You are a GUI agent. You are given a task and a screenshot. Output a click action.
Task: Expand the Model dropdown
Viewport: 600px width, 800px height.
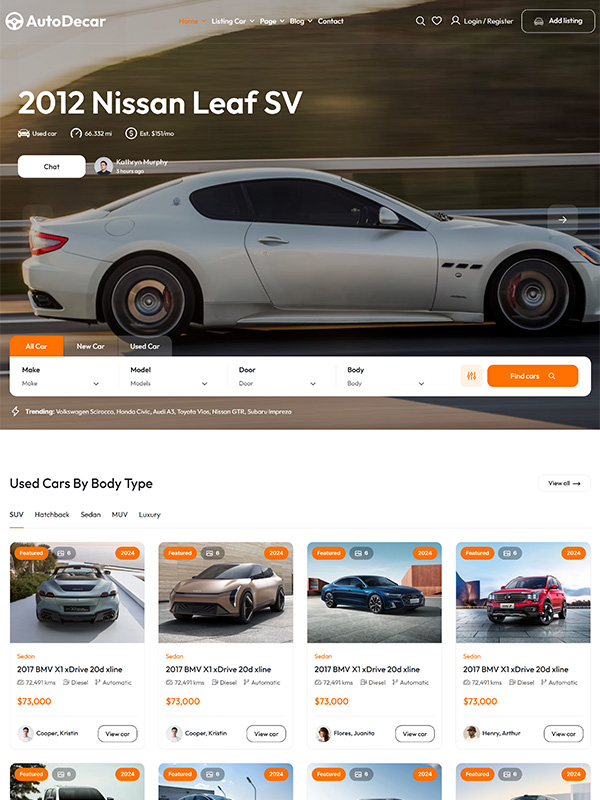[x=169, y=377]
